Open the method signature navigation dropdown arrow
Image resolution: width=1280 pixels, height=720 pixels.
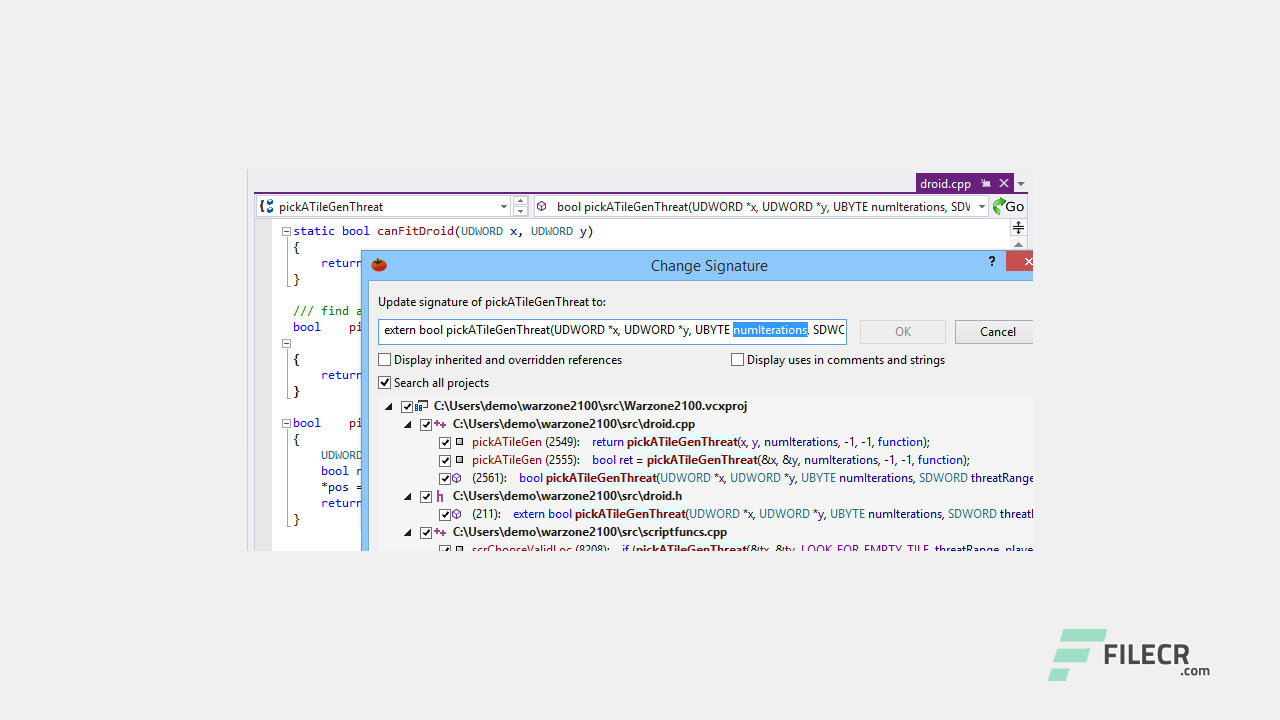coord(982,207)
